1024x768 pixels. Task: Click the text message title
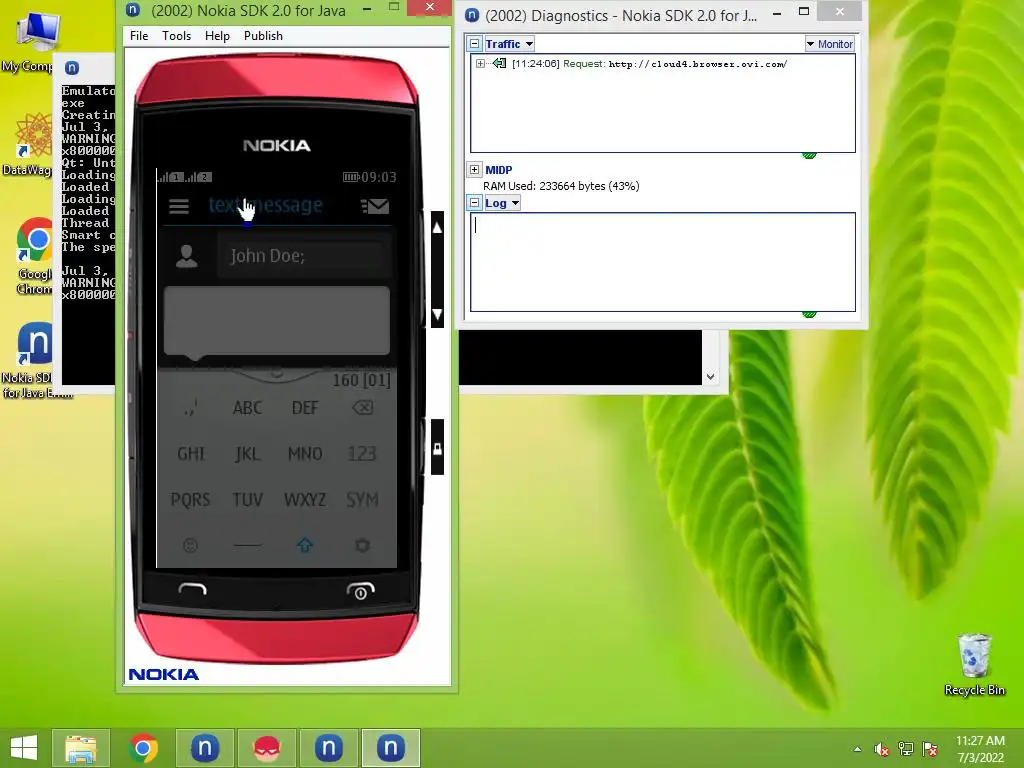click(x=266, y=205)
